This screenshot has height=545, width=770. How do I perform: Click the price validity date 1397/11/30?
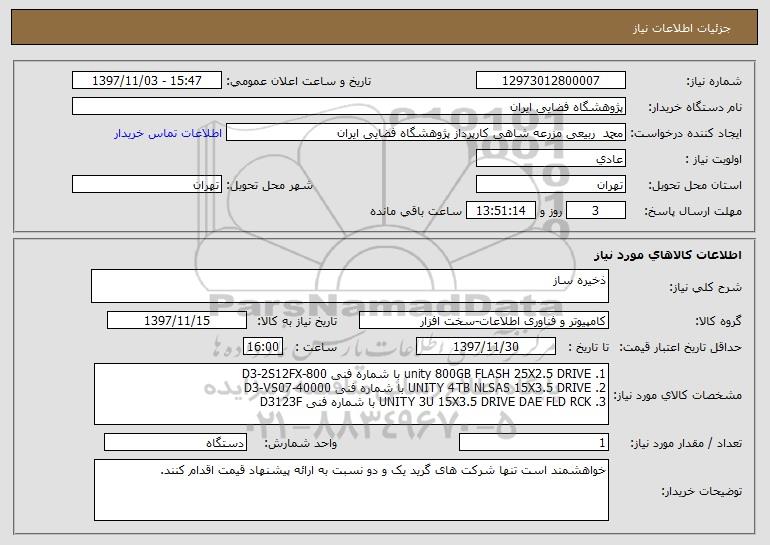486,347
